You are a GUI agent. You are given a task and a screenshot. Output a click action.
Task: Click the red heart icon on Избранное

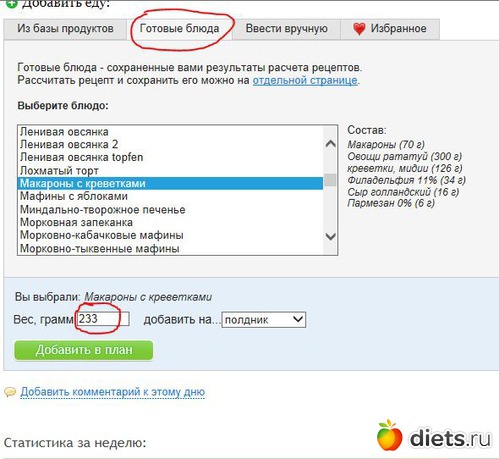[359, 29]
